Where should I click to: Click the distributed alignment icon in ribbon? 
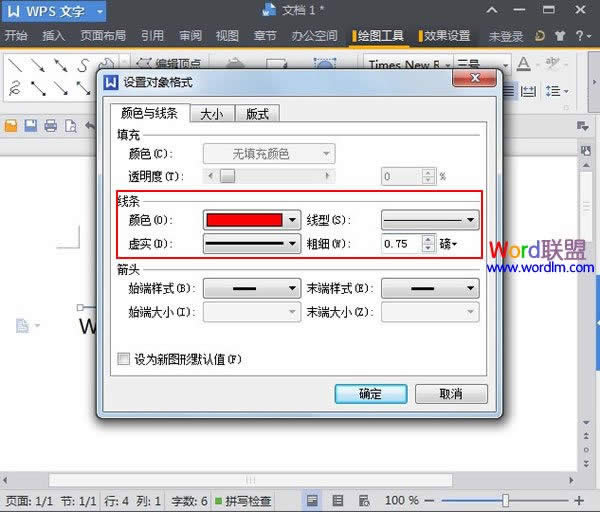click(x=528, y=91)
